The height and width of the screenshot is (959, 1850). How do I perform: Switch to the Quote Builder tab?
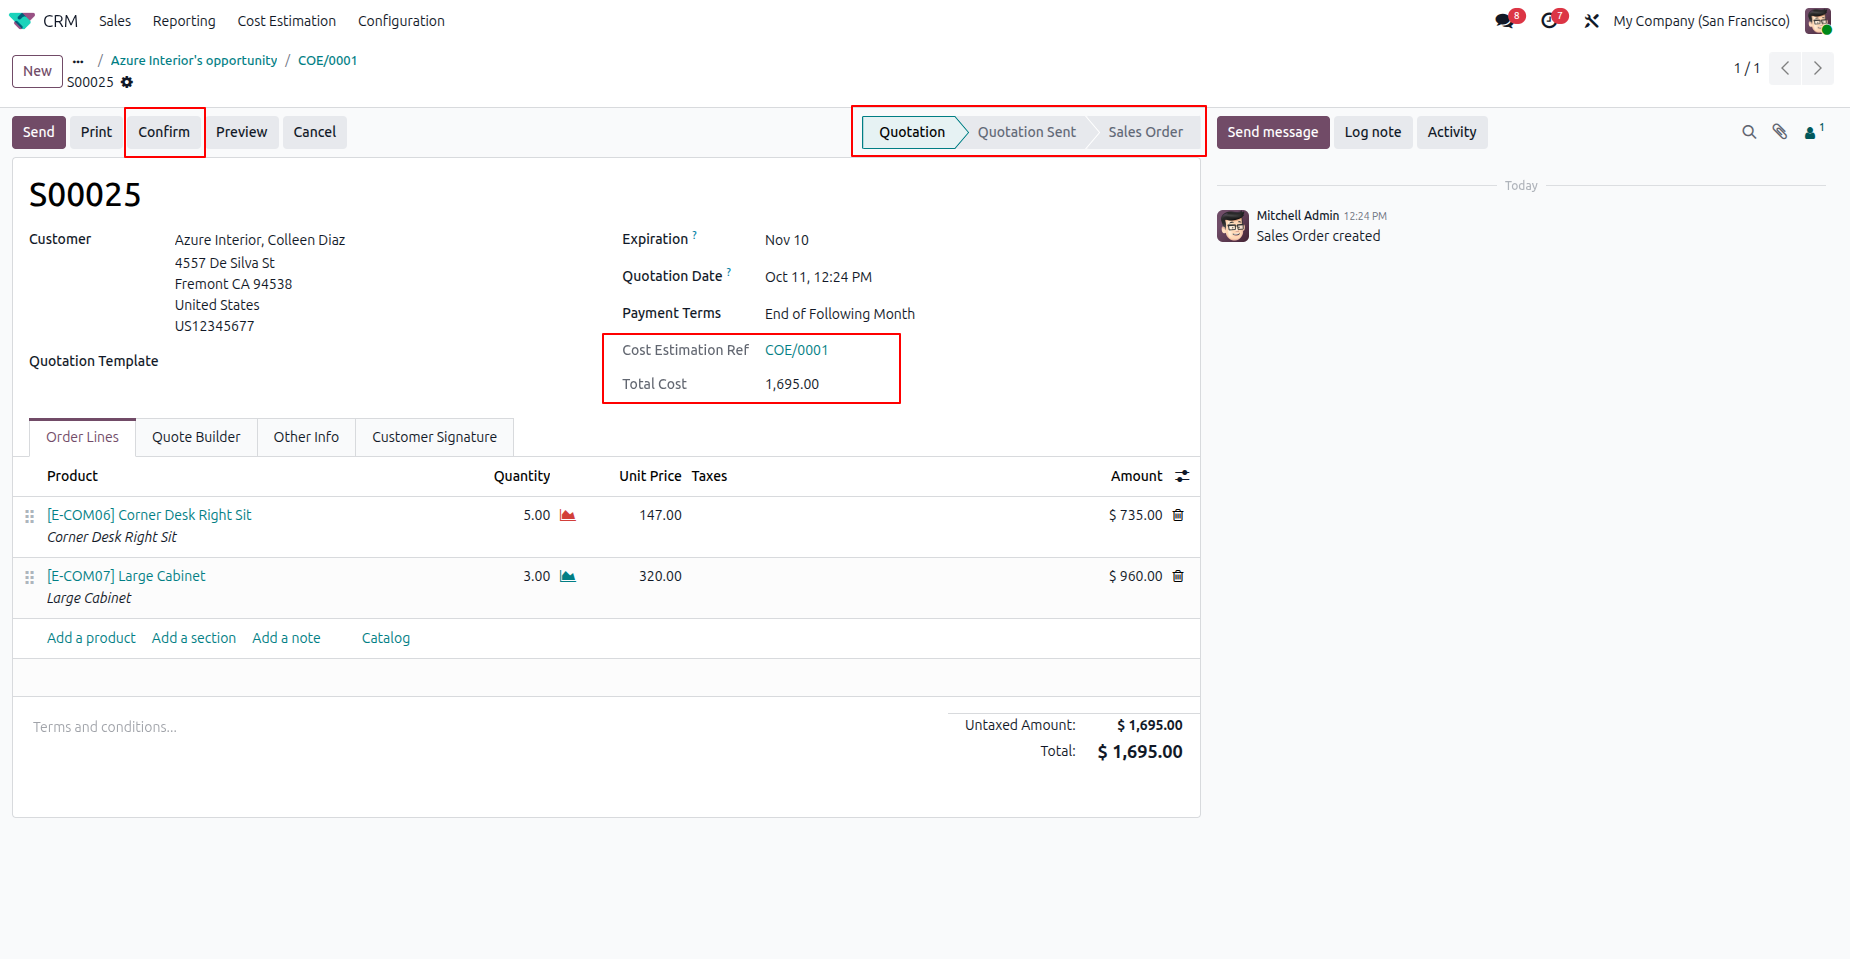[196, 437]
